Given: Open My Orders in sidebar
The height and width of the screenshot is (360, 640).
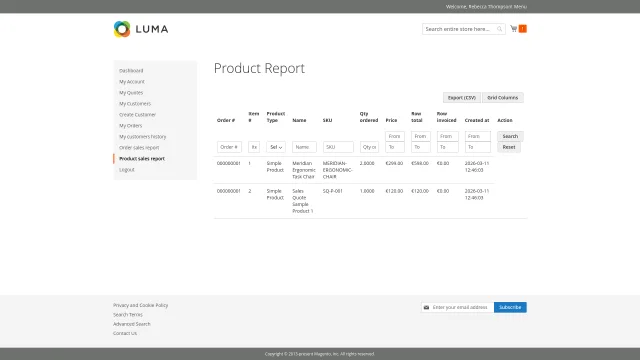Looking at the screenshot, I should tap(131, 126).
